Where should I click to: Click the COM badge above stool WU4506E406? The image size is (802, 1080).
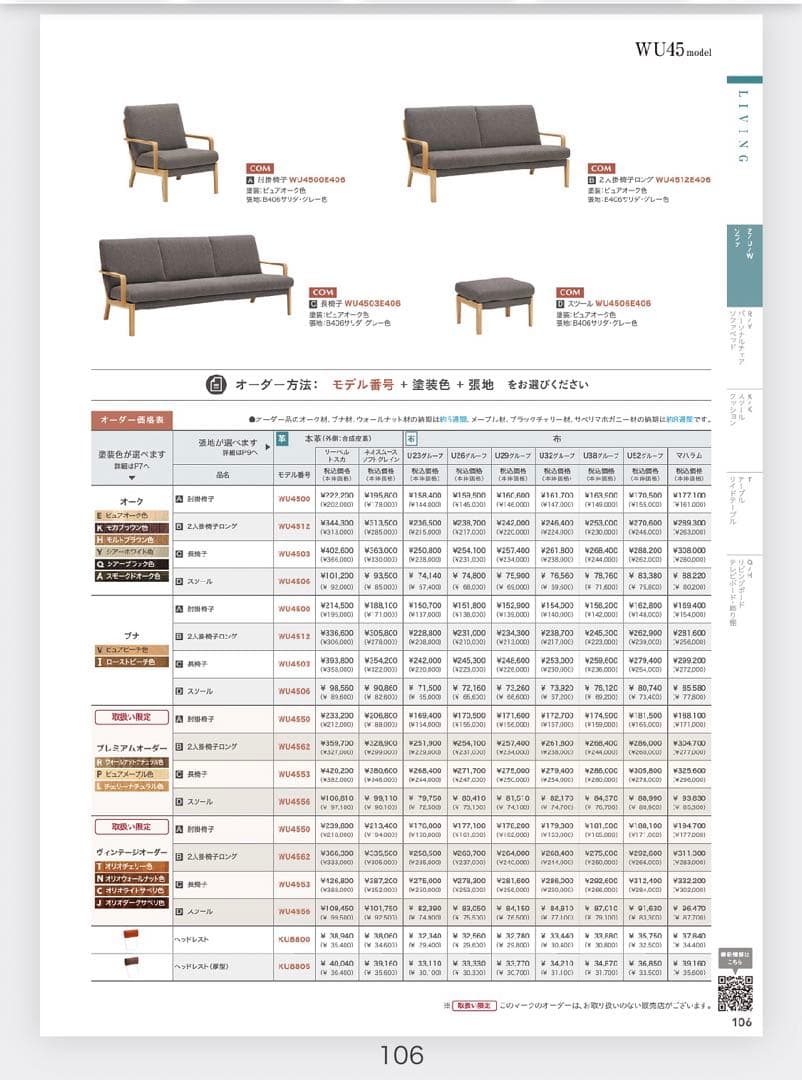569,292
